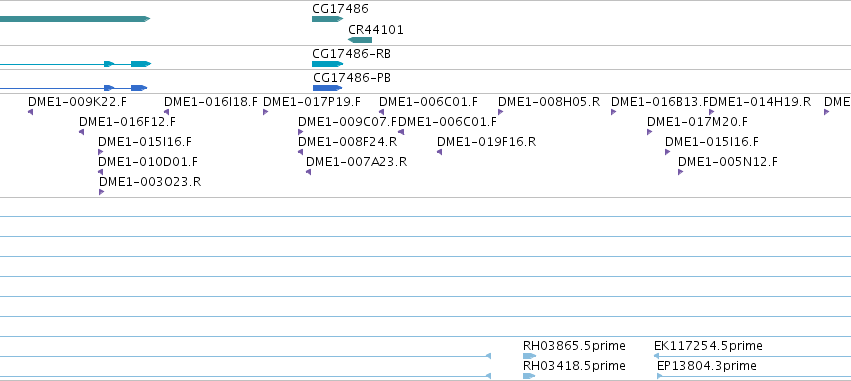The image size is (851, 381).
Task: Click the DME1-008F24.R feature label
Action: click(348, 142)
